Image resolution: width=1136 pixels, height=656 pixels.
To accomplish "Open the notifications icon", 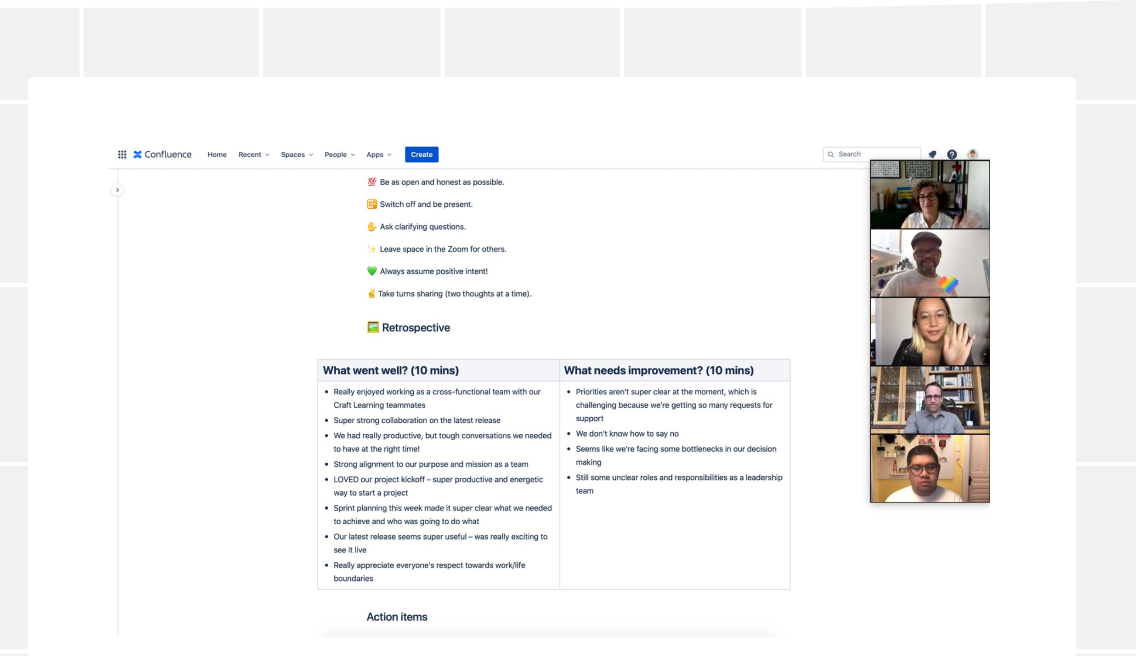I will [x=932, y=154].
